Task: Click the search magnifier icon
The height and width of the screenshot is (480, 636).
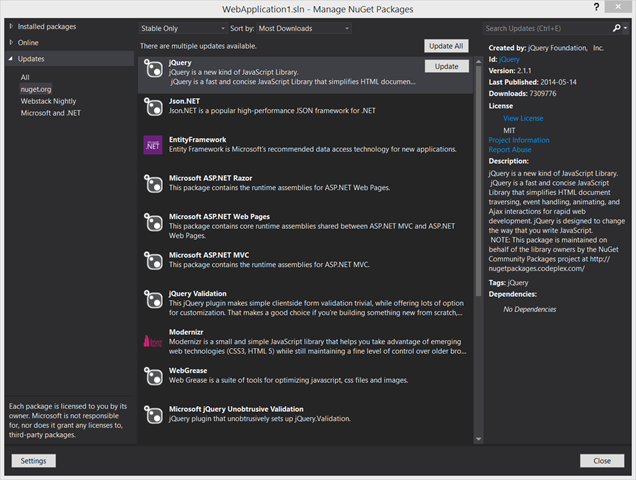Action: tap(616, 28)
